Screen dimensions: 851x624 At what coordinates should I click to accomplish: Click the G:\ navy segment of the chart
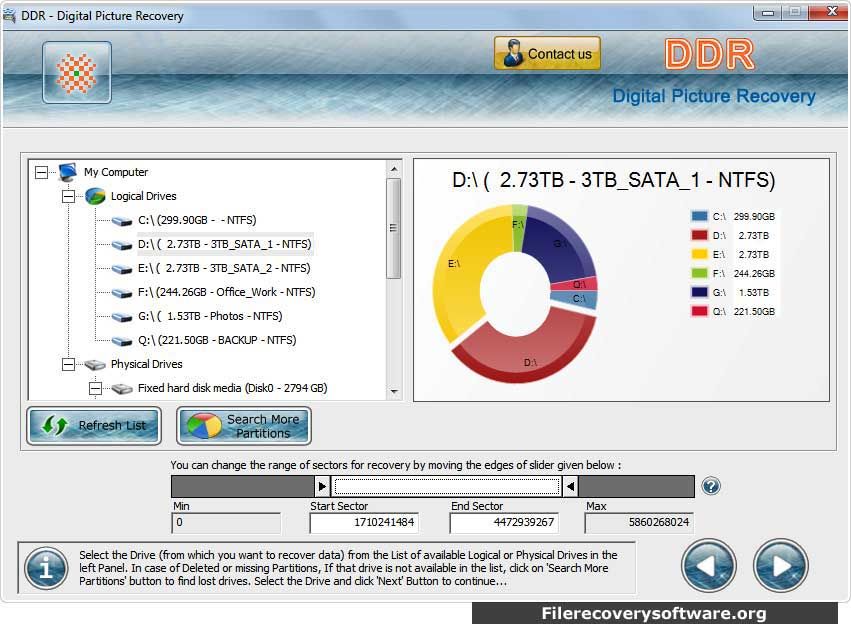pos(559,247)
